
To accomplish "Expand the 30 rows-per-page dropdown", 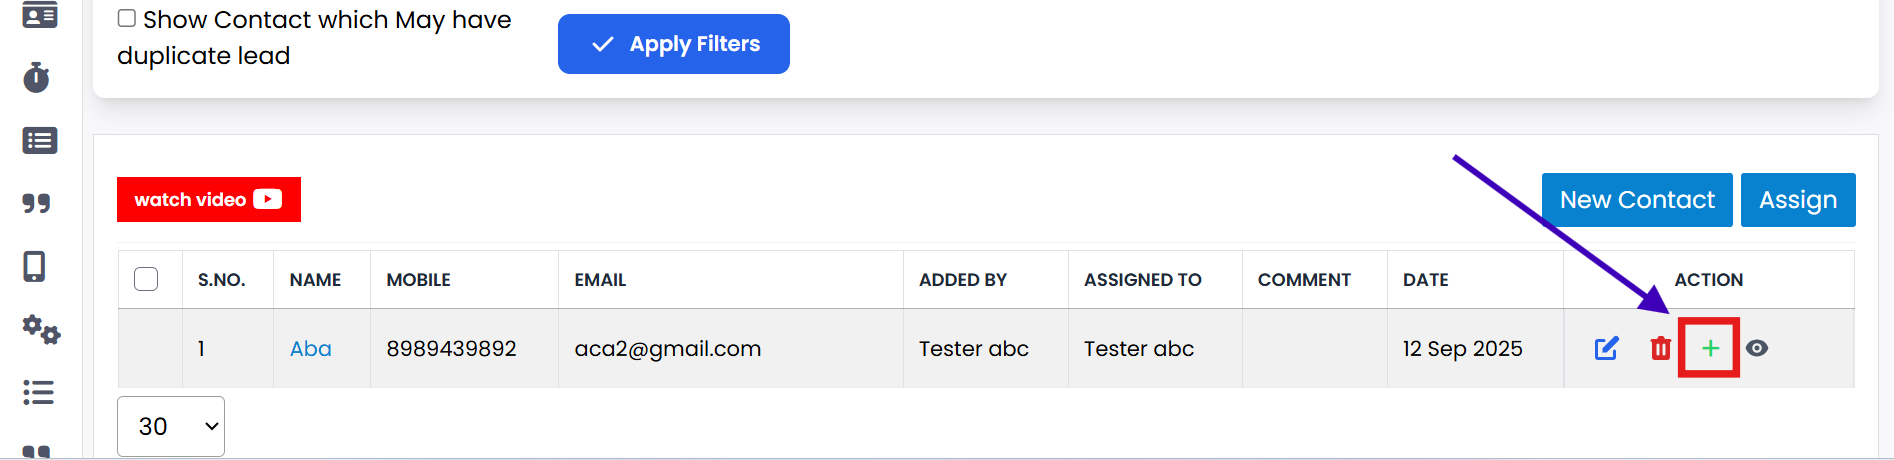I will point(171,426).
